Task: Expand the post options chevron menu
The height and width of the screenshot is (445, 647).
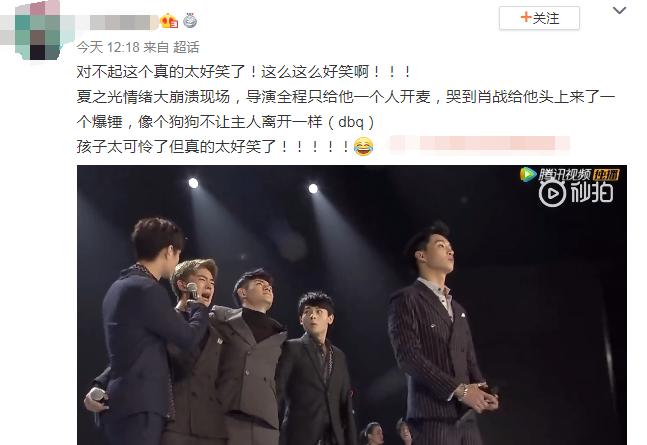Action: coord(619,11)
